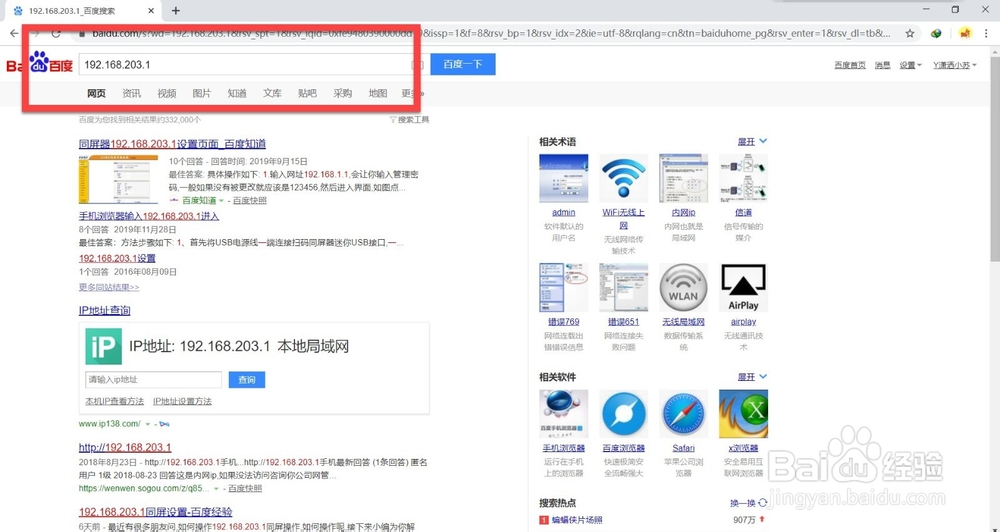This screenshot has height=532, width=1000.
Task: Switch to the 网页 tab
Action: [96, 93]
